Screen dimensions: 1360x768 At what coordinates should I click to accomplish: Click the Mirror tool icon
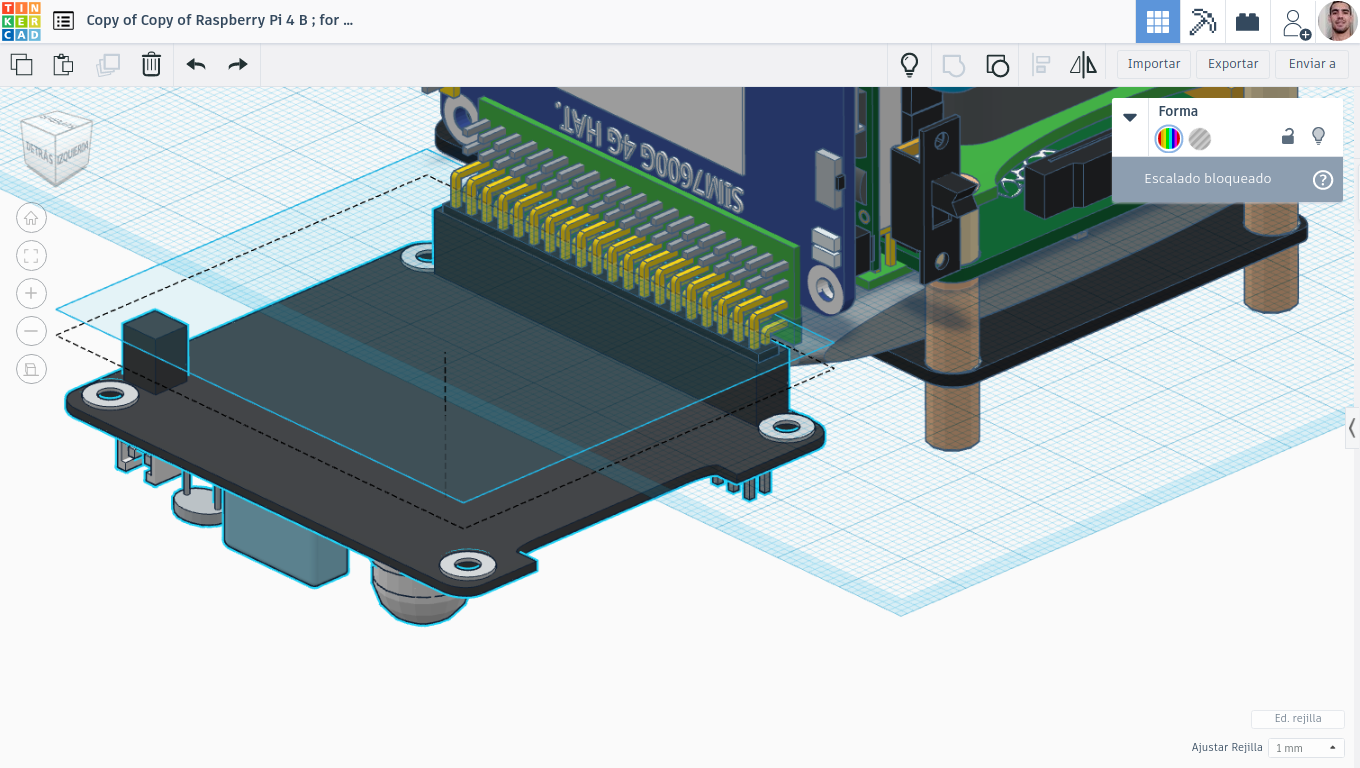pyautogui.click(x=1083, y=65)
